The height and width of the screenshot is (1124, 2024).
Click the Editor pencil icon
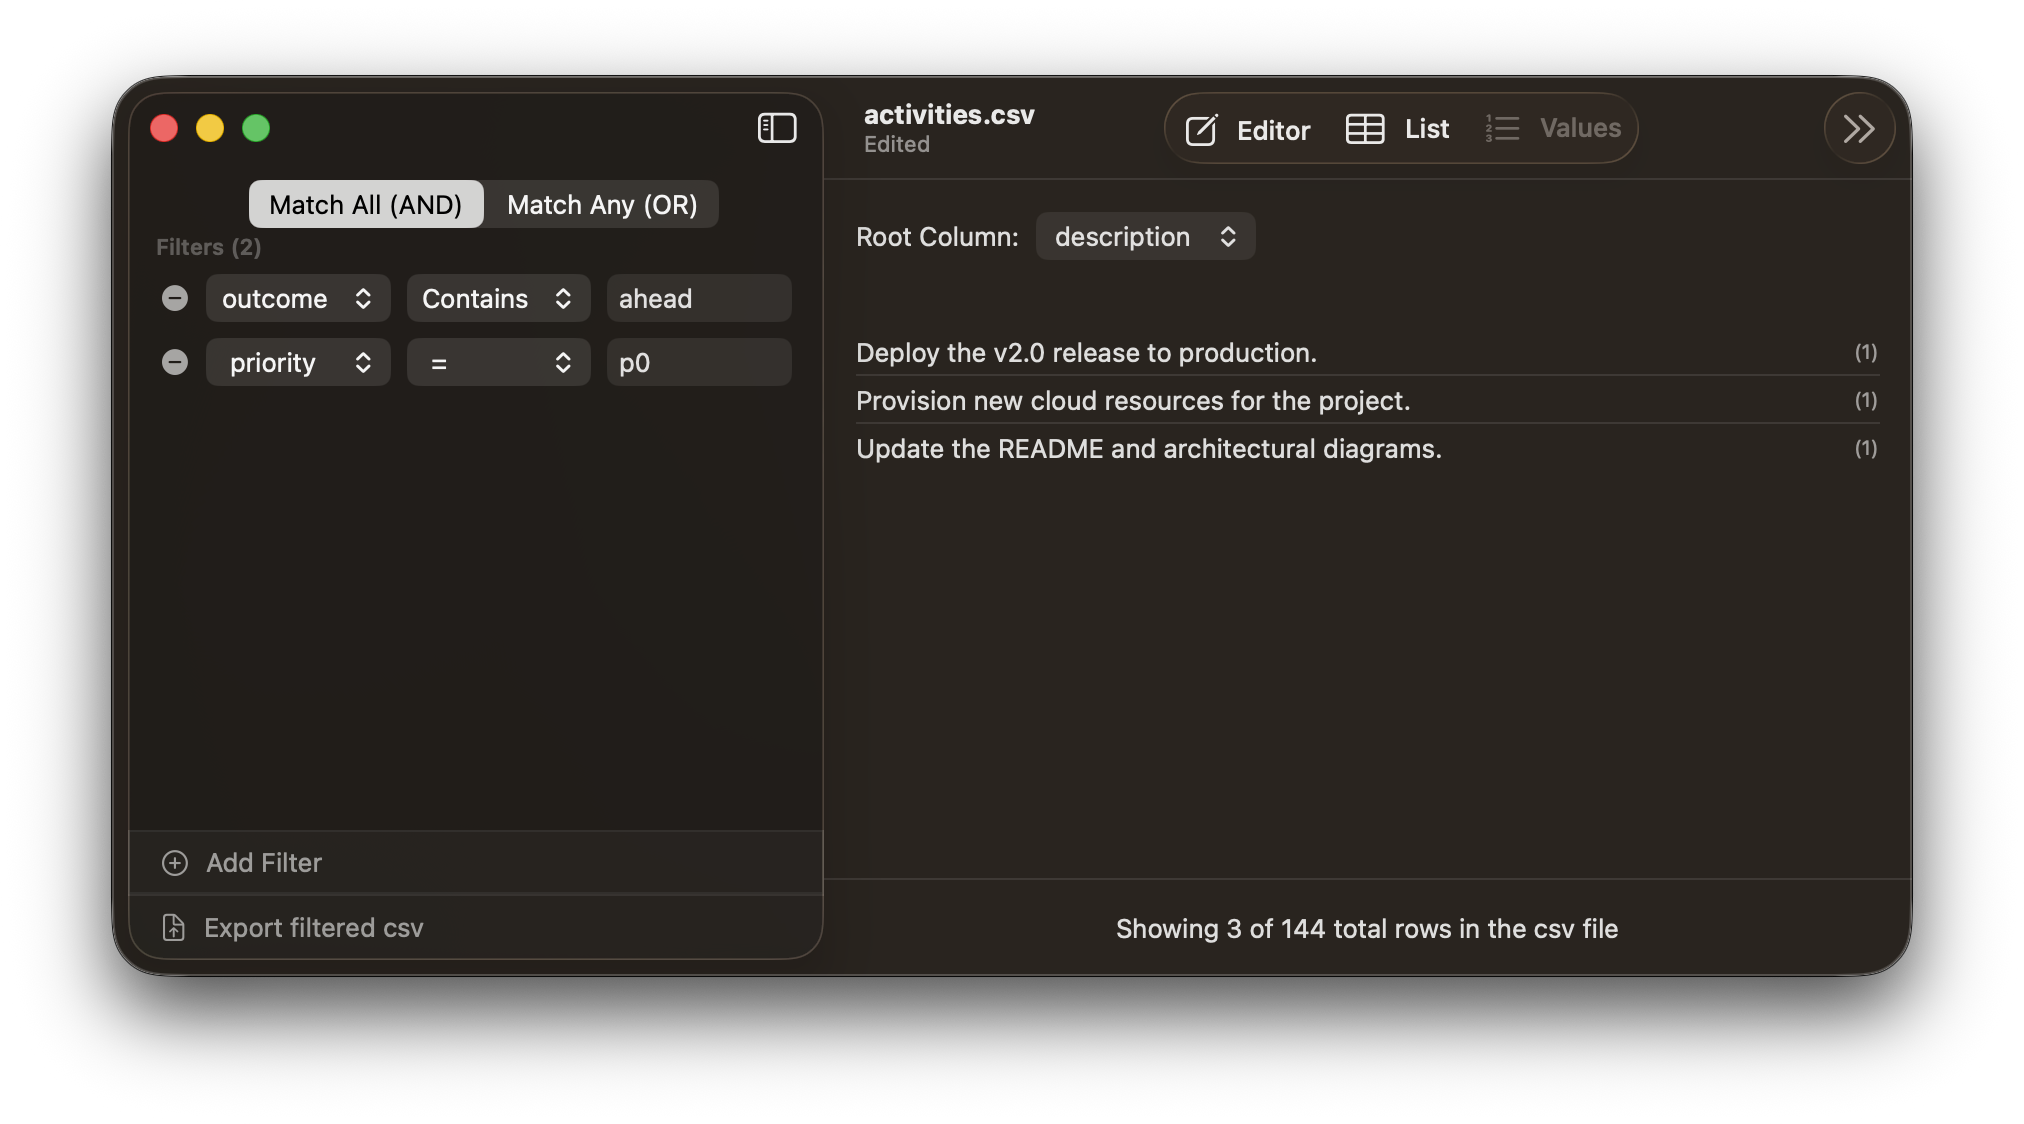(x=1201, y=130)
